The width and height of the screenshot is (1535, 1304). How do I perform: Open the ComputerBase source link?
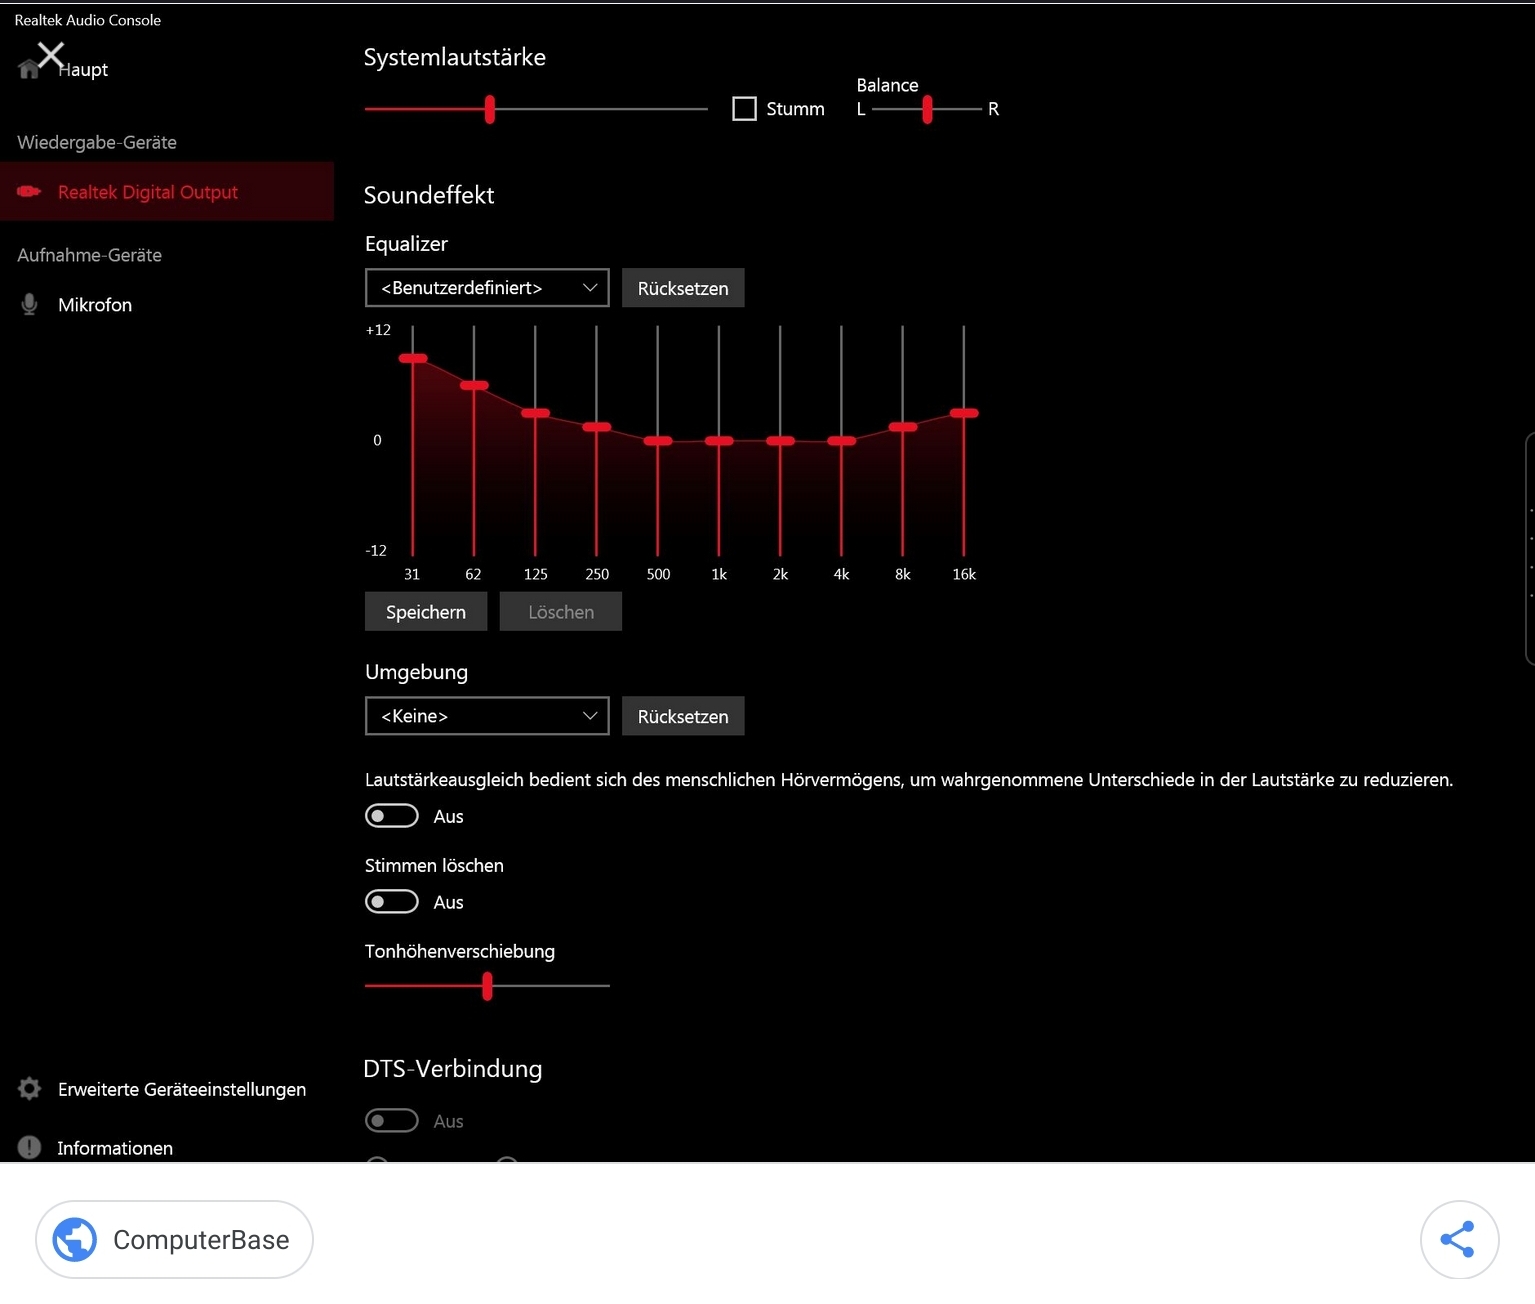(x=174, y=1240)
